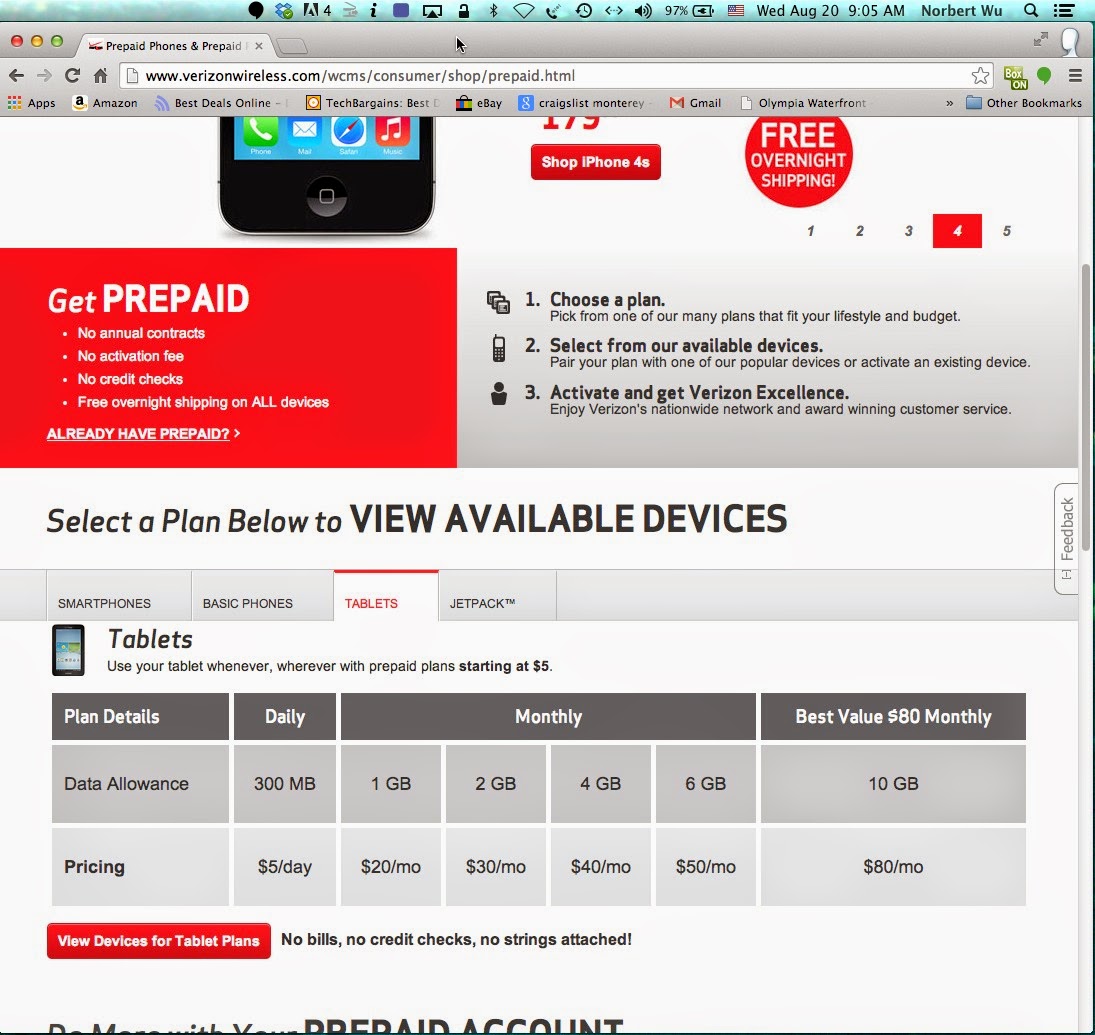1095x1035 pixels.
Task: Click the browser forward arrow
Action: 44,75
